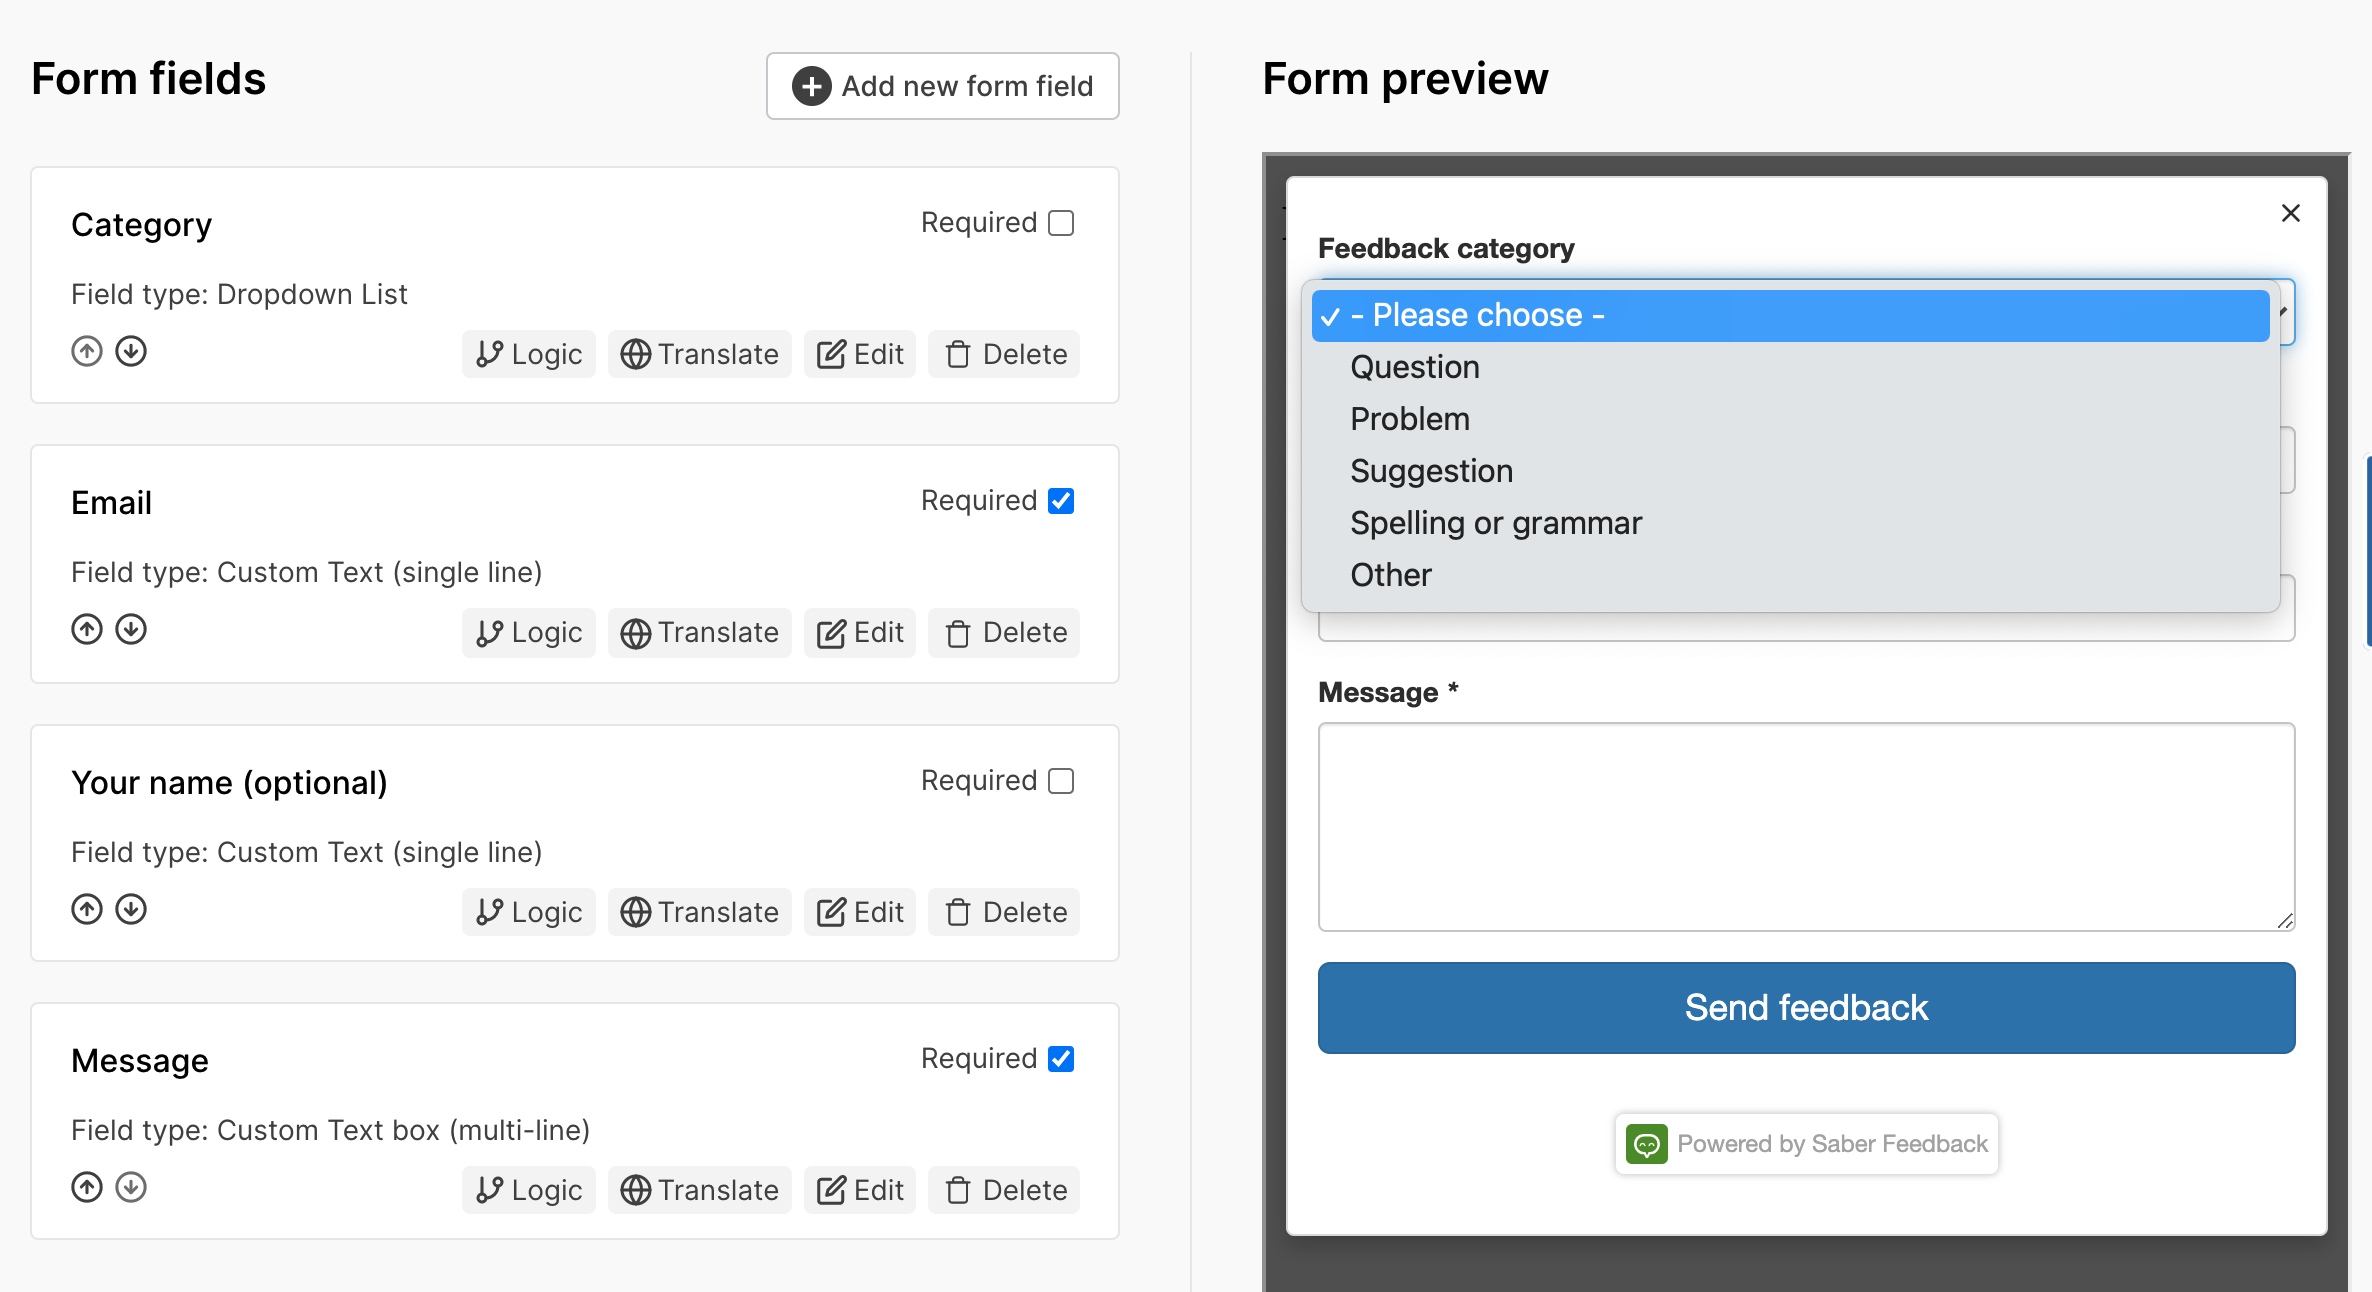
Task: Uncheck Required for the Email field
Action: 1061,501
